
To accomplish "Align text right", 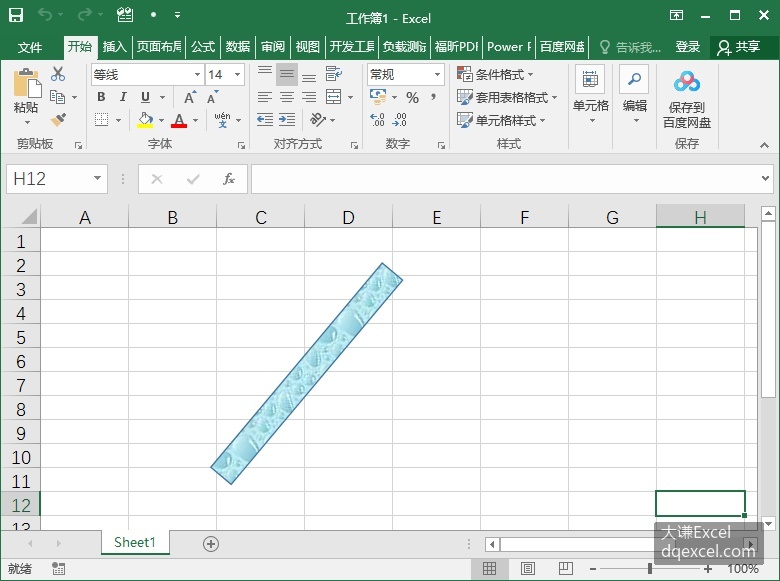I will point(309,97).
